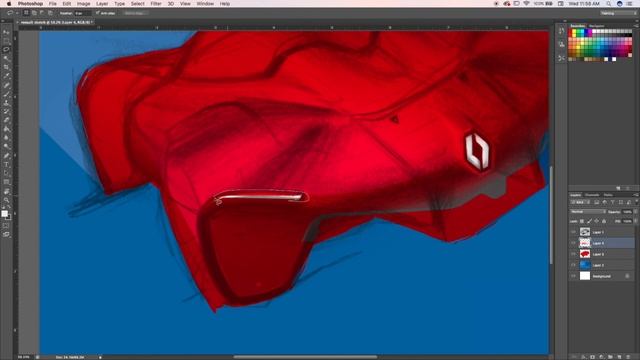Open the blend mode dropdown
This screenshot has height=360, width=640.
588,212
